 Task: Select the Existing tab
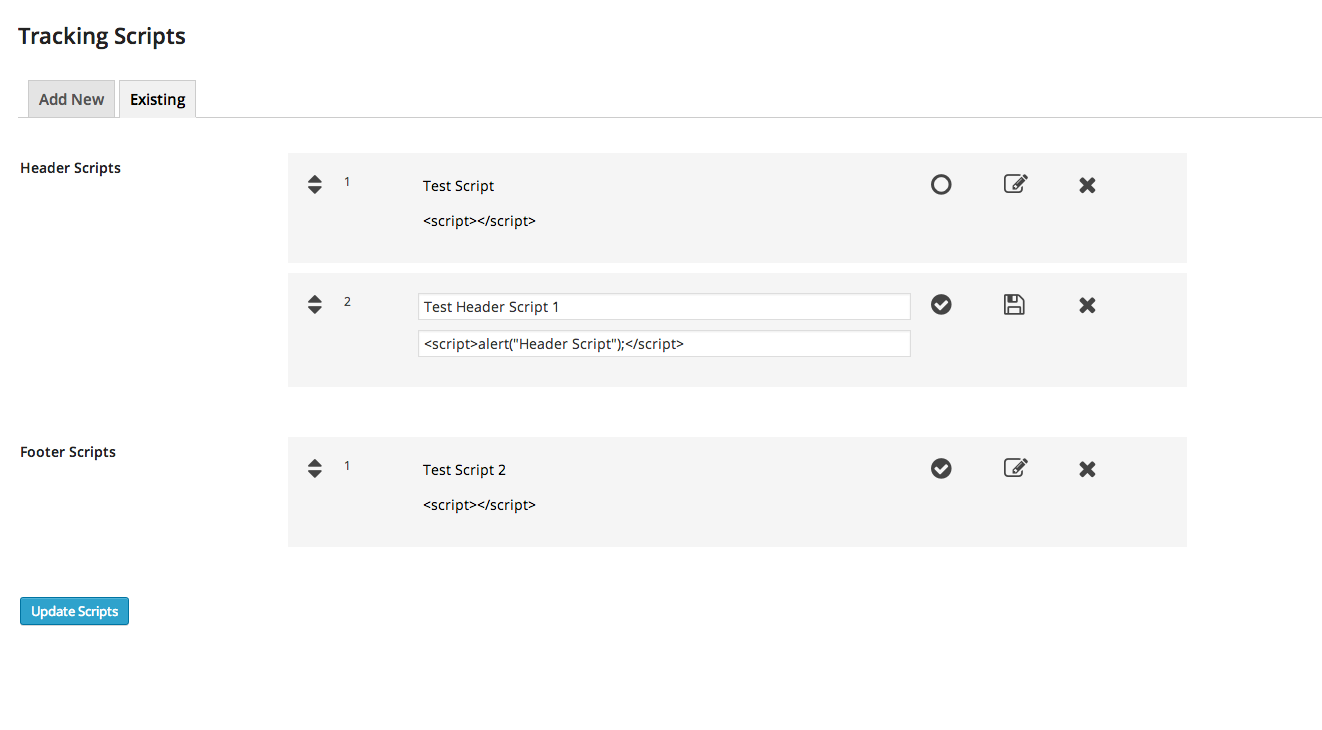[x=158, y=99]
